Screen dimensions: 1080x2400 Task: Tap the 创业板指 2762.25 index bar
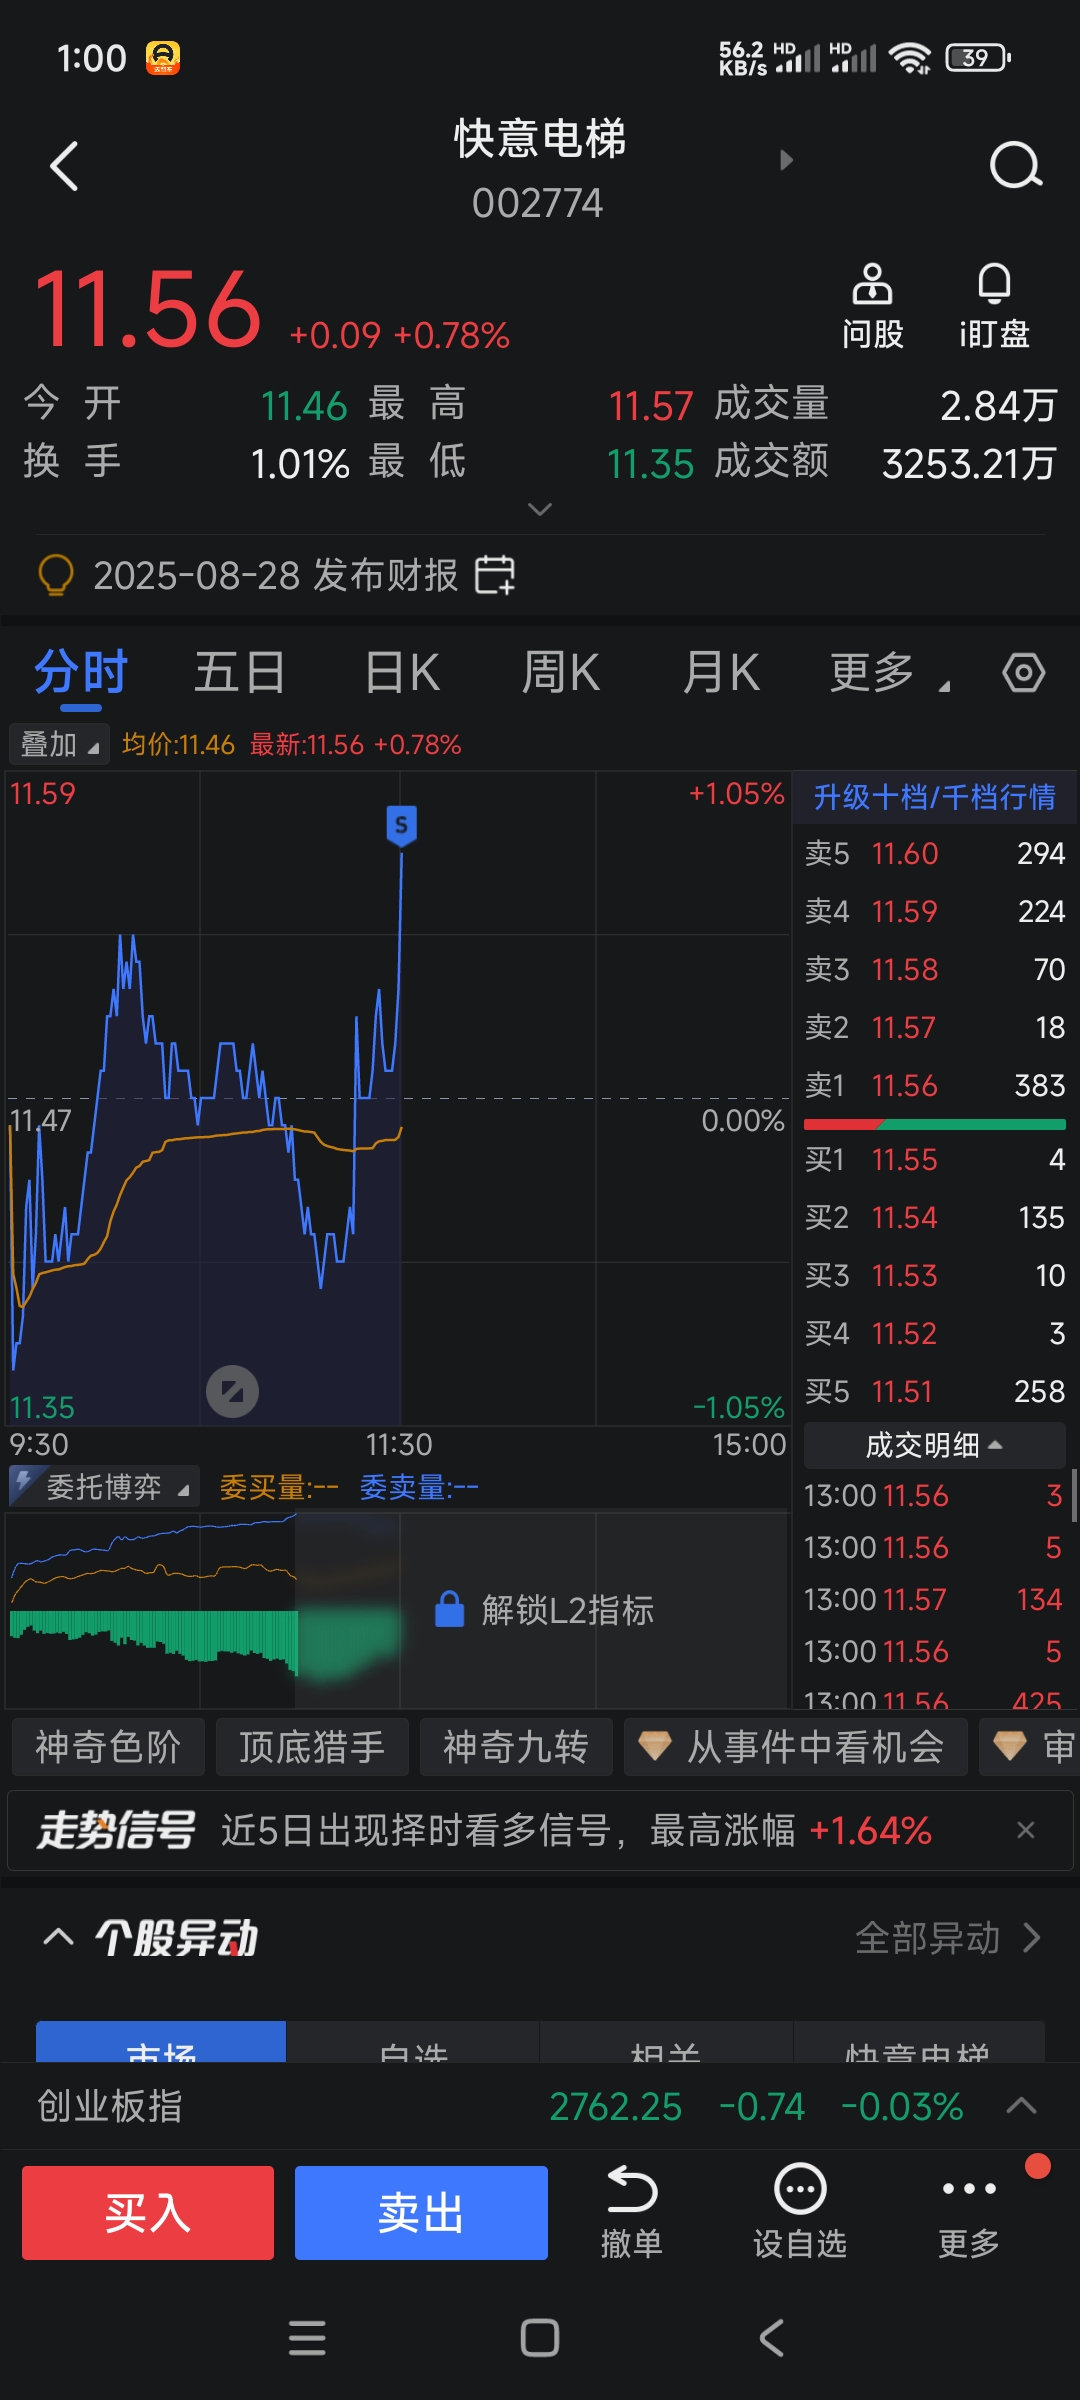[x=540, y=2106]
